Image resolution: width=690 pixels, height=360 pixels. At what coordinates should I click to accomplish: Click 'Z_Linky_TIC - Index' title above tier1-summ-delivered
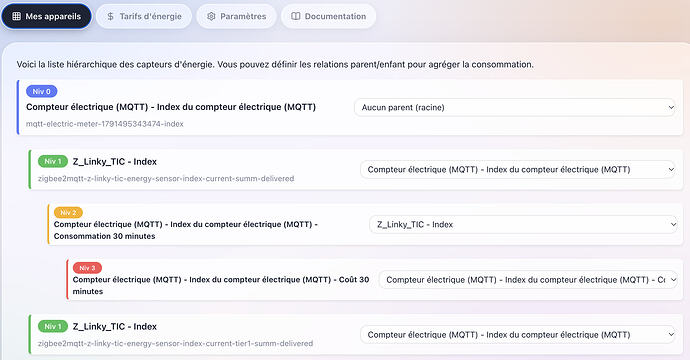click(115, 327)
